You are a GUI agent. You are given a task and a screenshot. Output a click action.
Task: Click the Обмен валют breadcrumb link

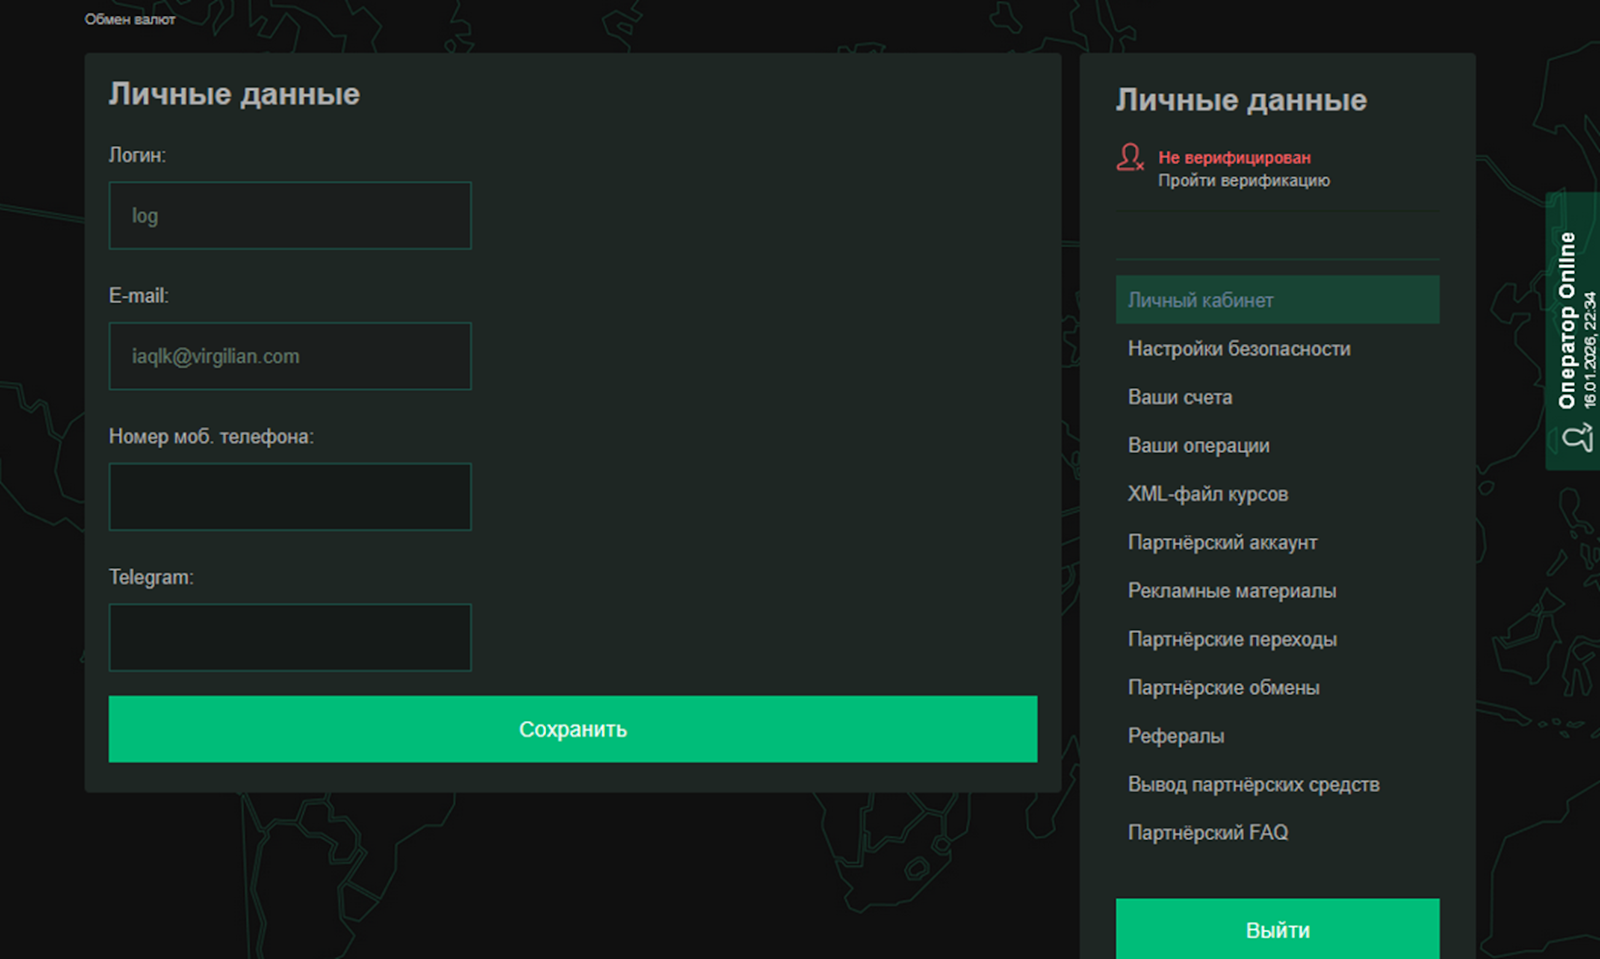(x=130, y=19)
